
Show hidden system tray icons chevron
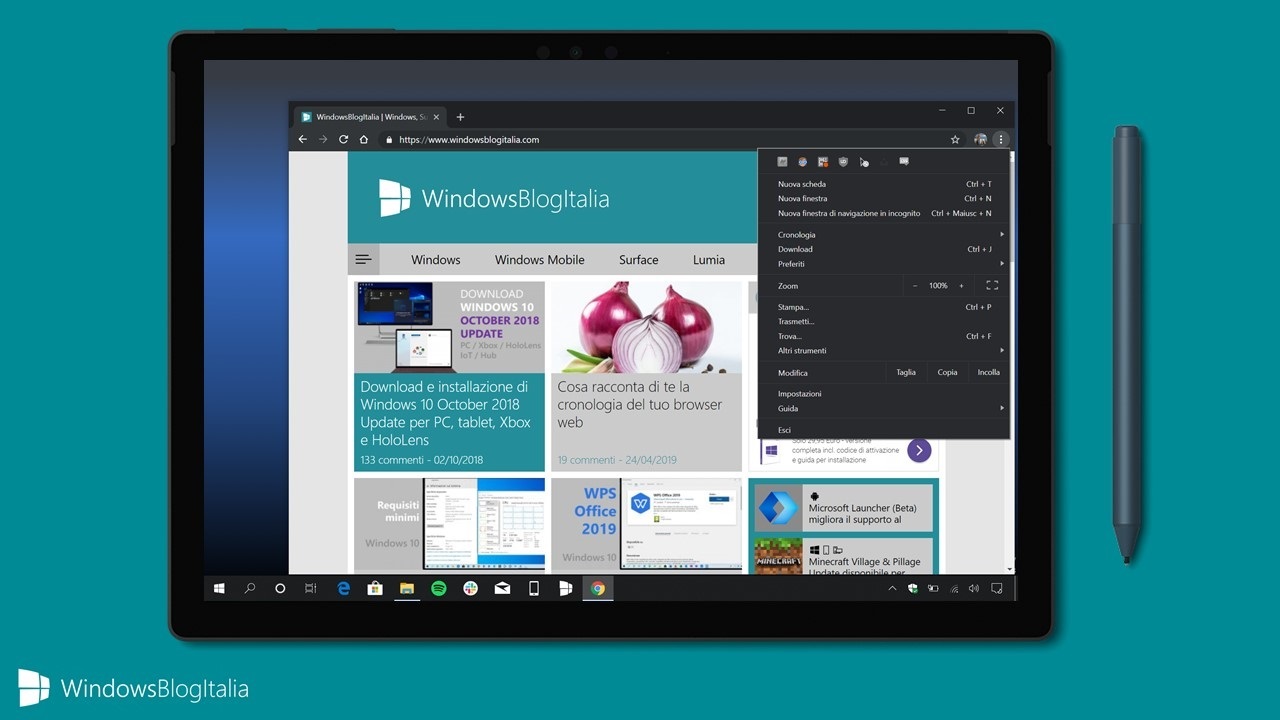(892, 589)
